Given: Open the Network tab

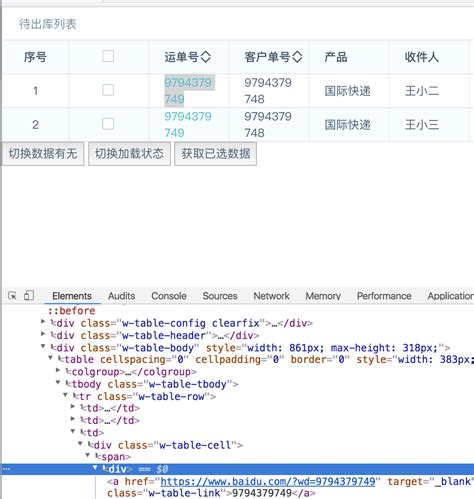Looking at the screenshot, I should click(x=271, y=296).
